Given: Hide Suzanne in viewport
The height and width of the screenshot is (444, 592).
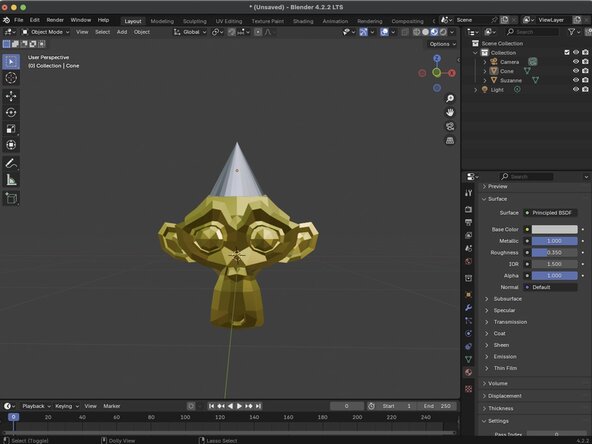Looking at the screenshot, I should [x=576, y=80].
